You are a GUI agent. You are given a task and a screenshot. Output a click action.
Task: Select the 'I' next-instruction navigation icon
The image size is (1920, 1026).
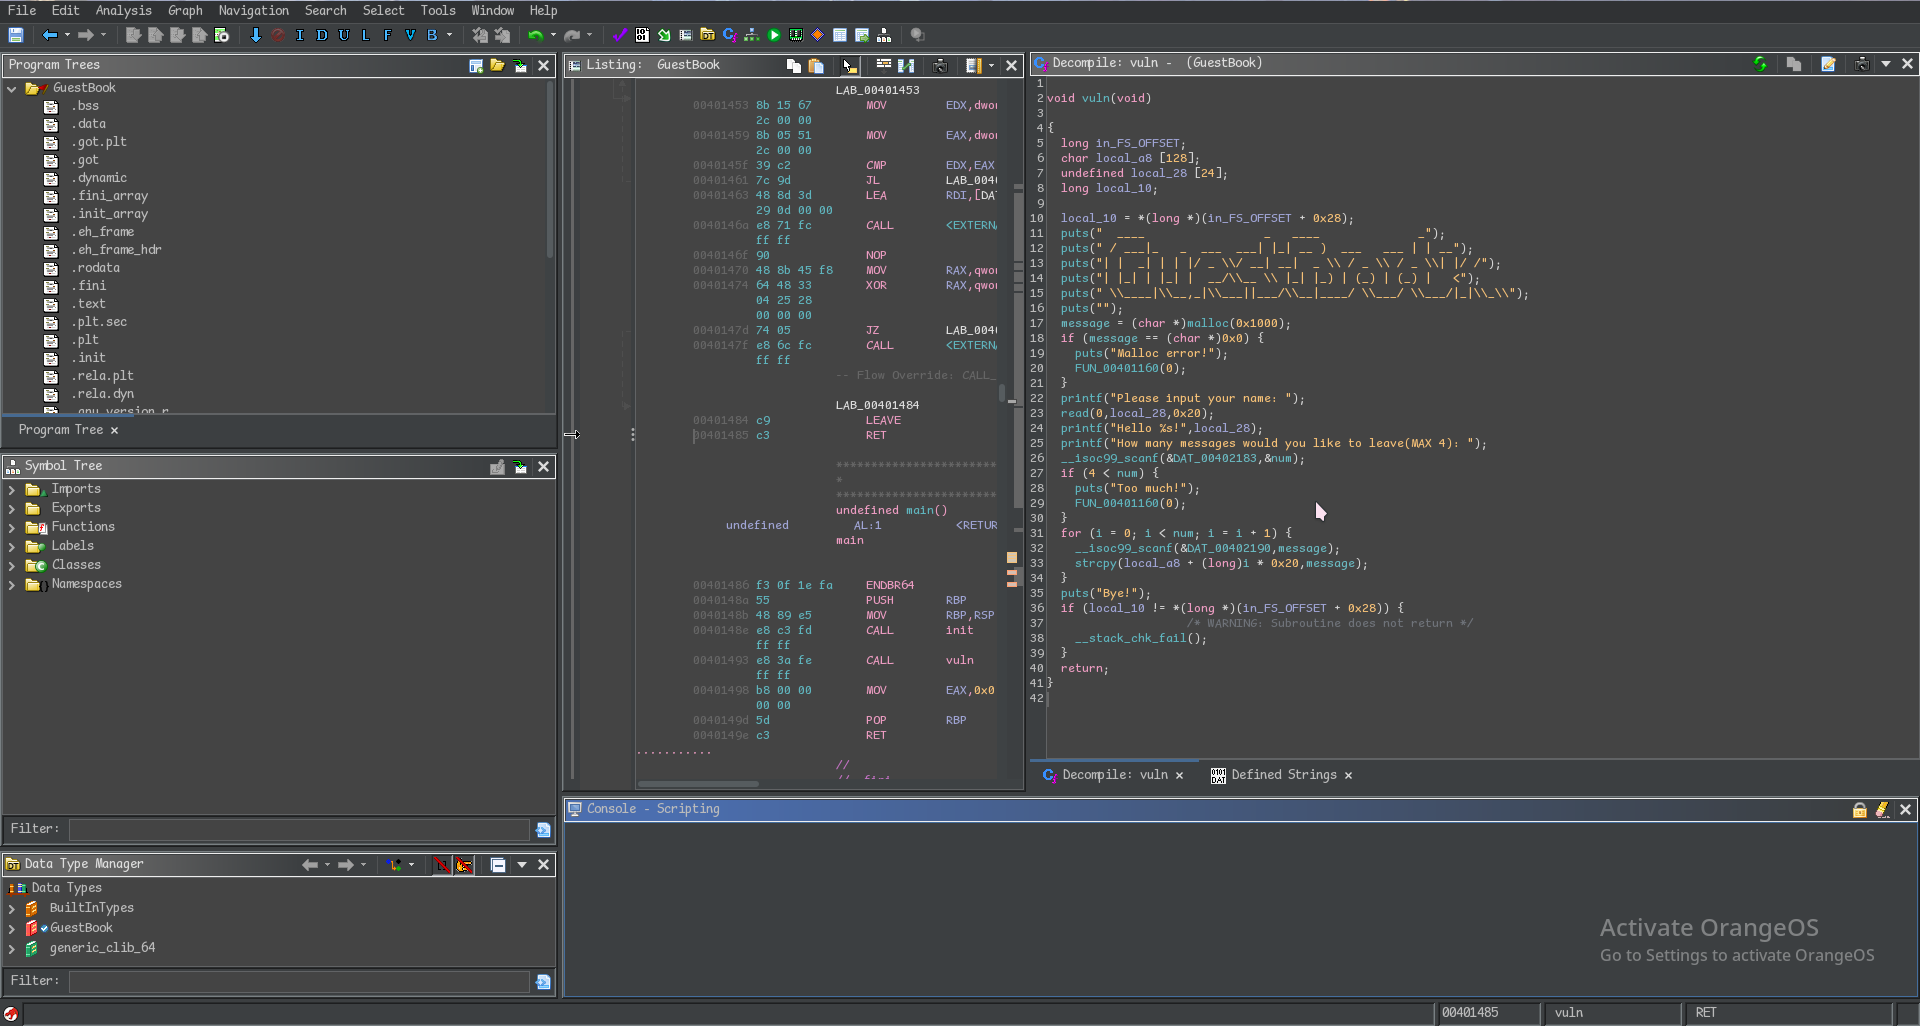[300, 35]
